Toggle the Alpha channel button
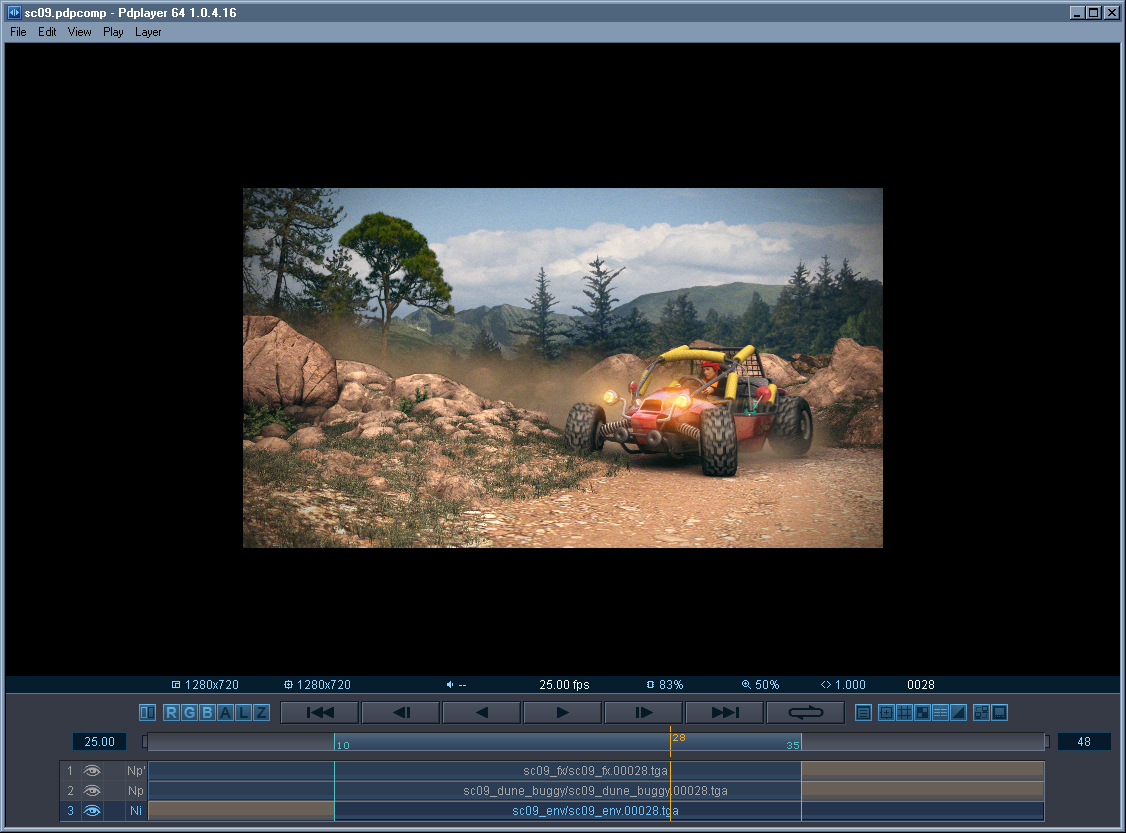This screenshot has width=1126, height=833. point(225,712)
